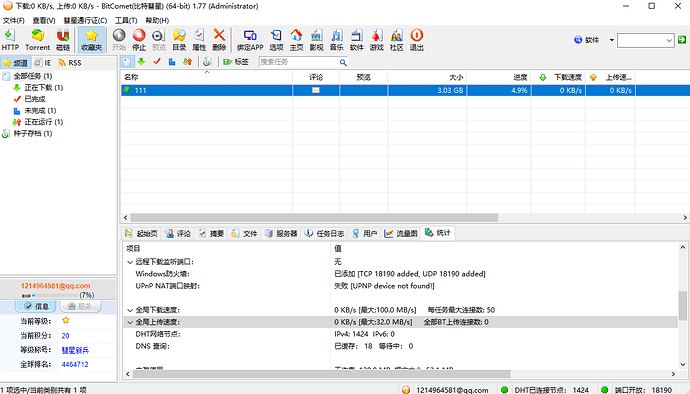Click the 彗星新兵 level title link

pyautogui.click(x=75, y=350)
